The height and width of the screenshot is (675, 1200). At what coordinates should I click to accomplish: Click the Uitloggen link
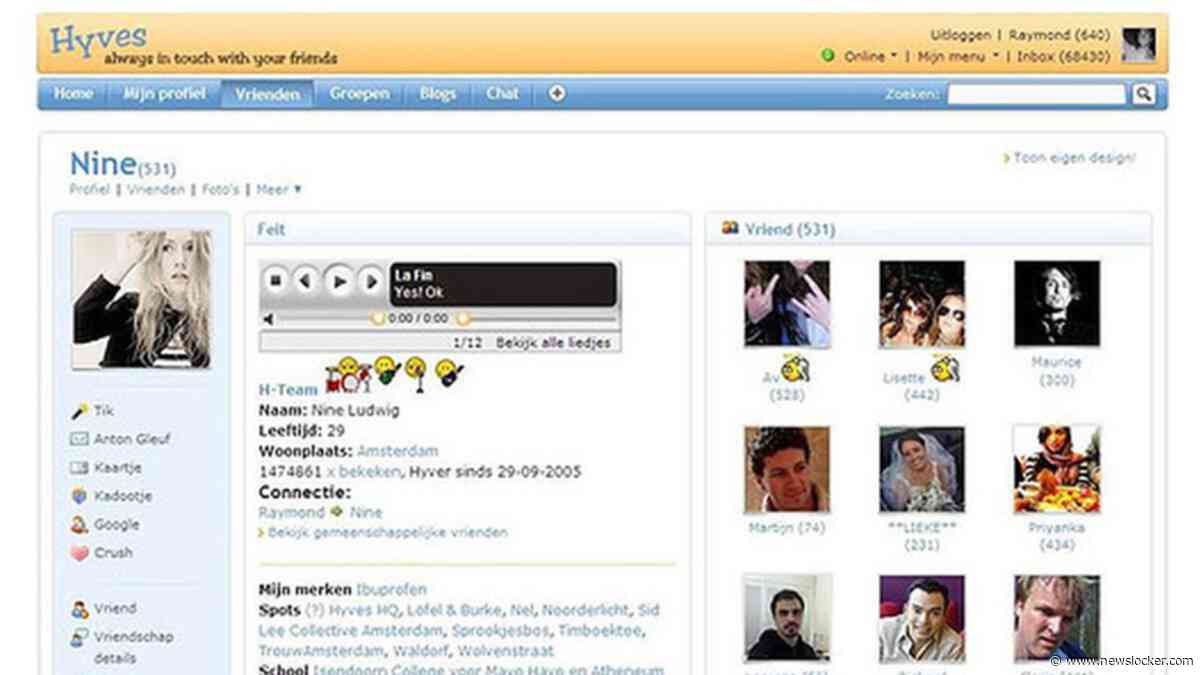click(x=962, y=35)
